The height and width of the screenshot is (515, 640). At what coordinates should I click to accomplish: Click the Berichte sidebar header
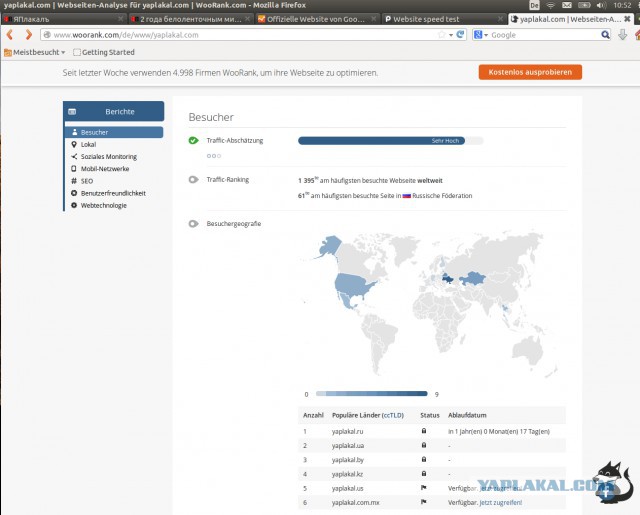pyautogui.click(x=114, y=111)
